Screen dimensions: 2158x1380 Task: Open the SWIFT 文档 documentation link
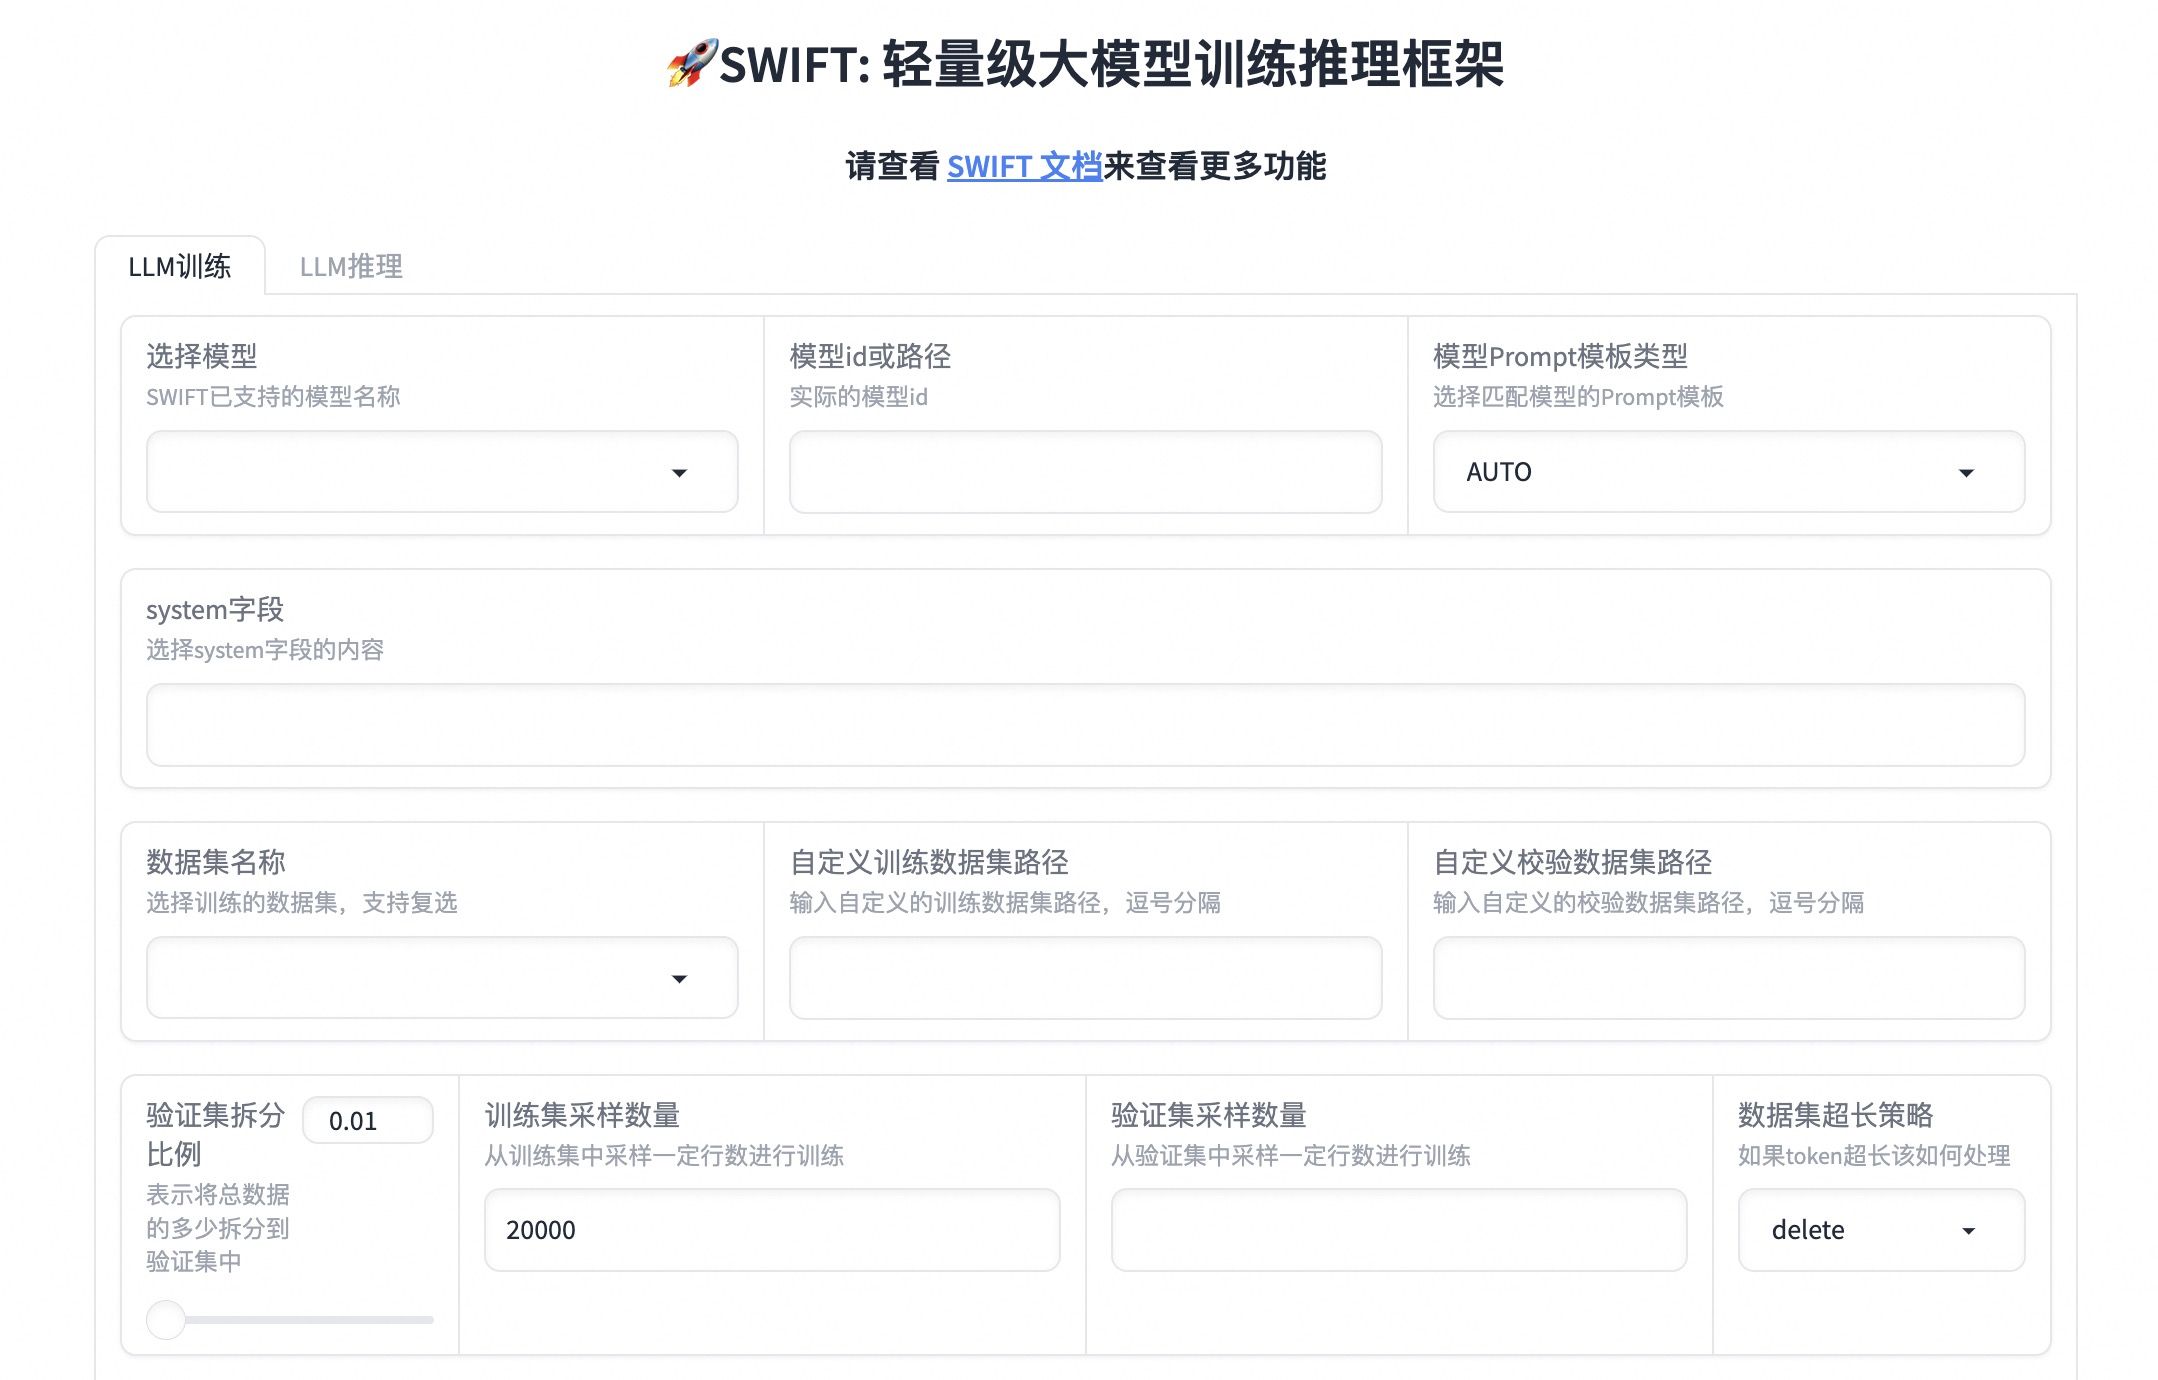(1023, 166)
